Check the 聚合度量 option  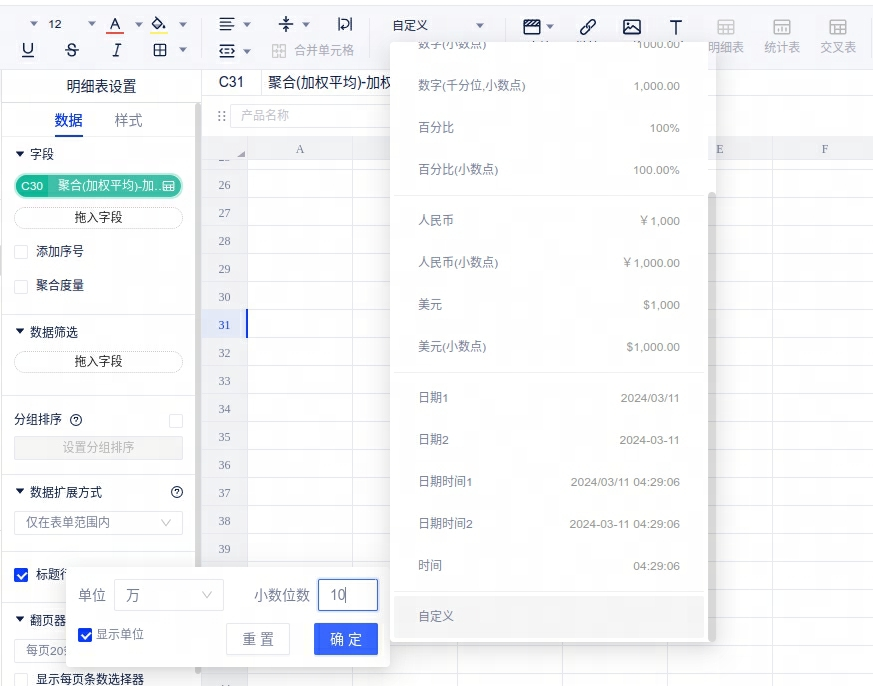pyautogui.click(x=21, y=286)
